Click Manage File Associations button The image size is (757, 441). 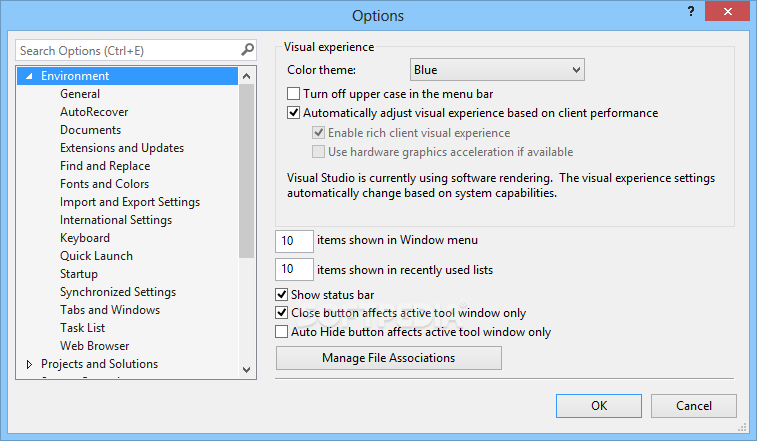click(389, 357)
